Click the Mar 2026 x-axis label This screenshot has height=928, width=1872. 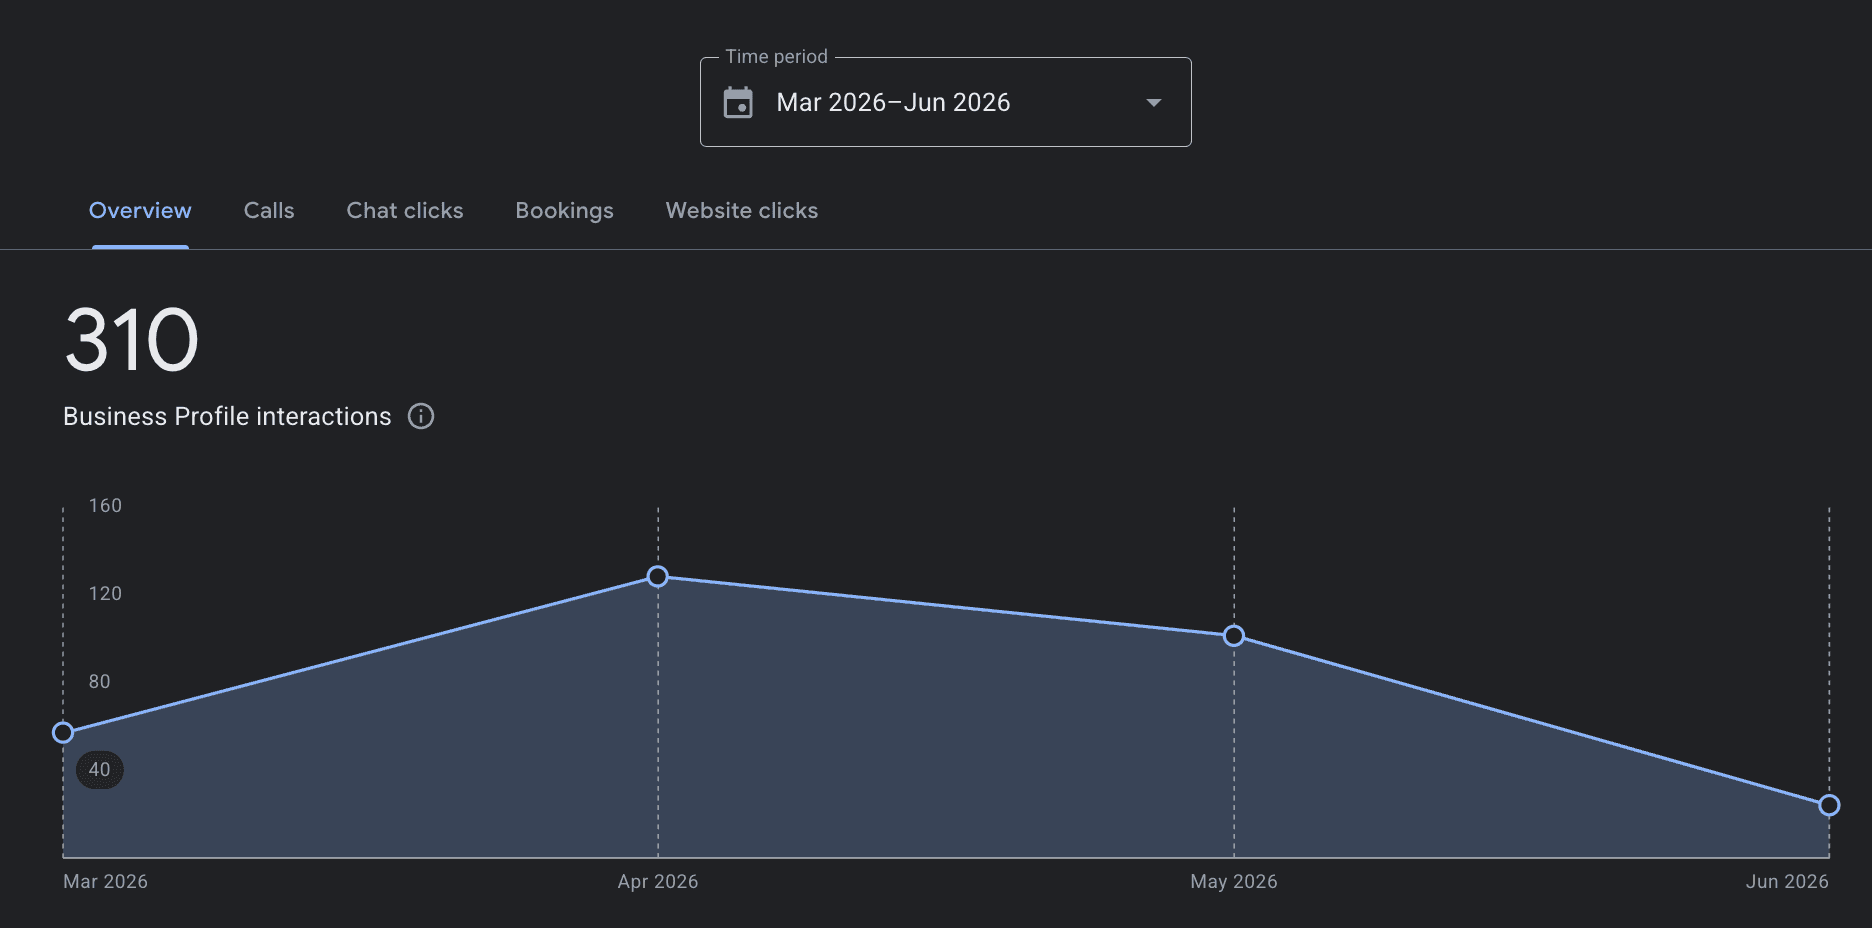pos(105,882)
